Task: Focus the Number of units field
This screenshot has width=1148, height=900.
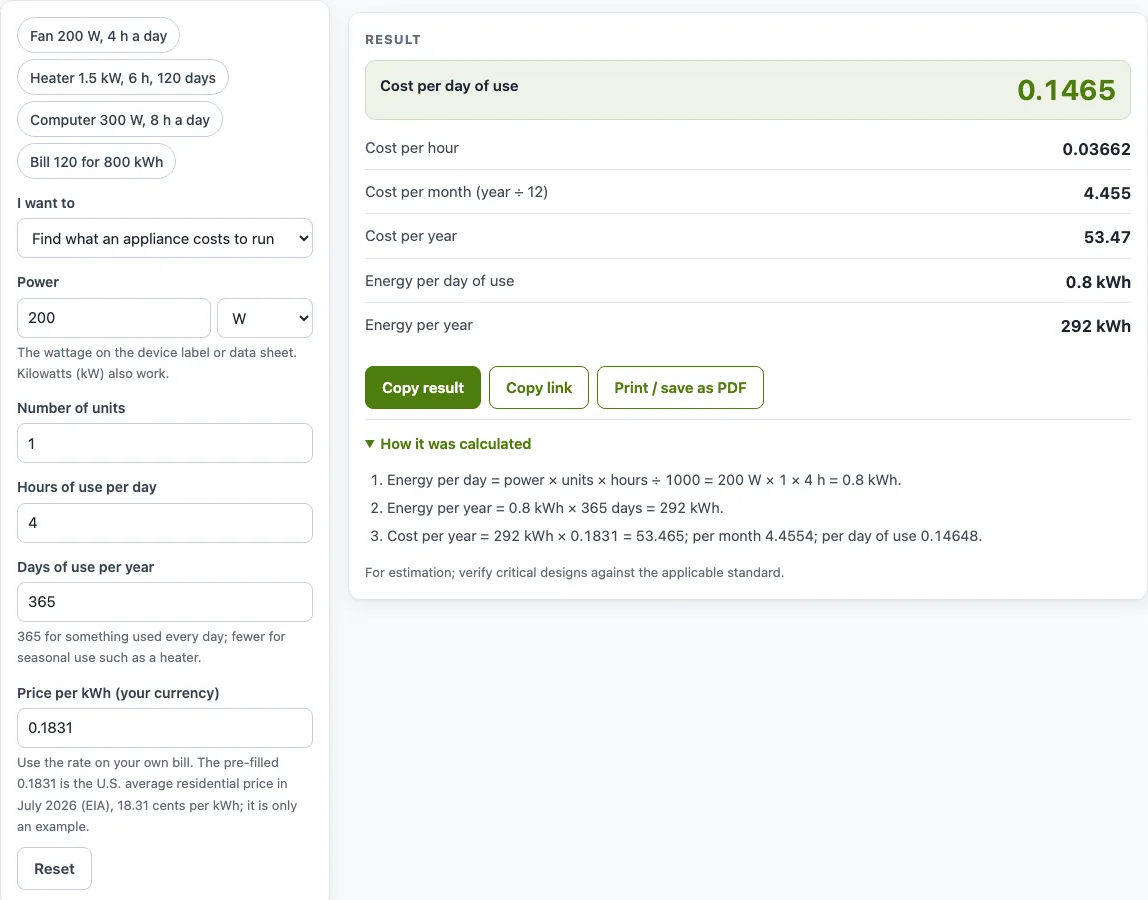Action: 165,443
